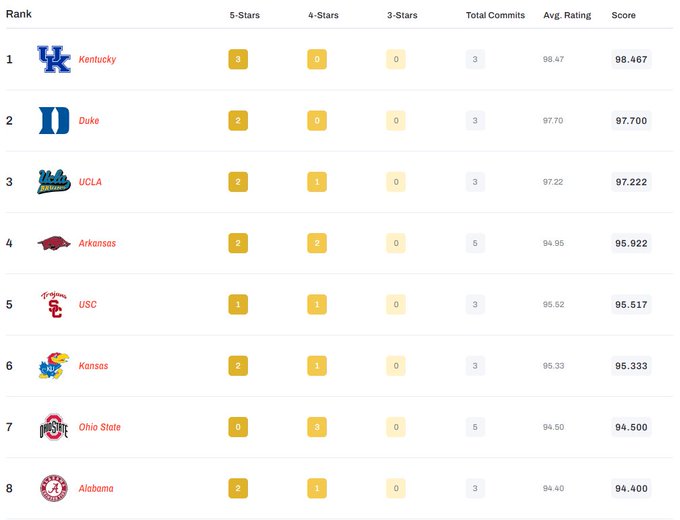
Task: Click Ohio State's 5-star count badge
Action: click(x=238, y=427)
